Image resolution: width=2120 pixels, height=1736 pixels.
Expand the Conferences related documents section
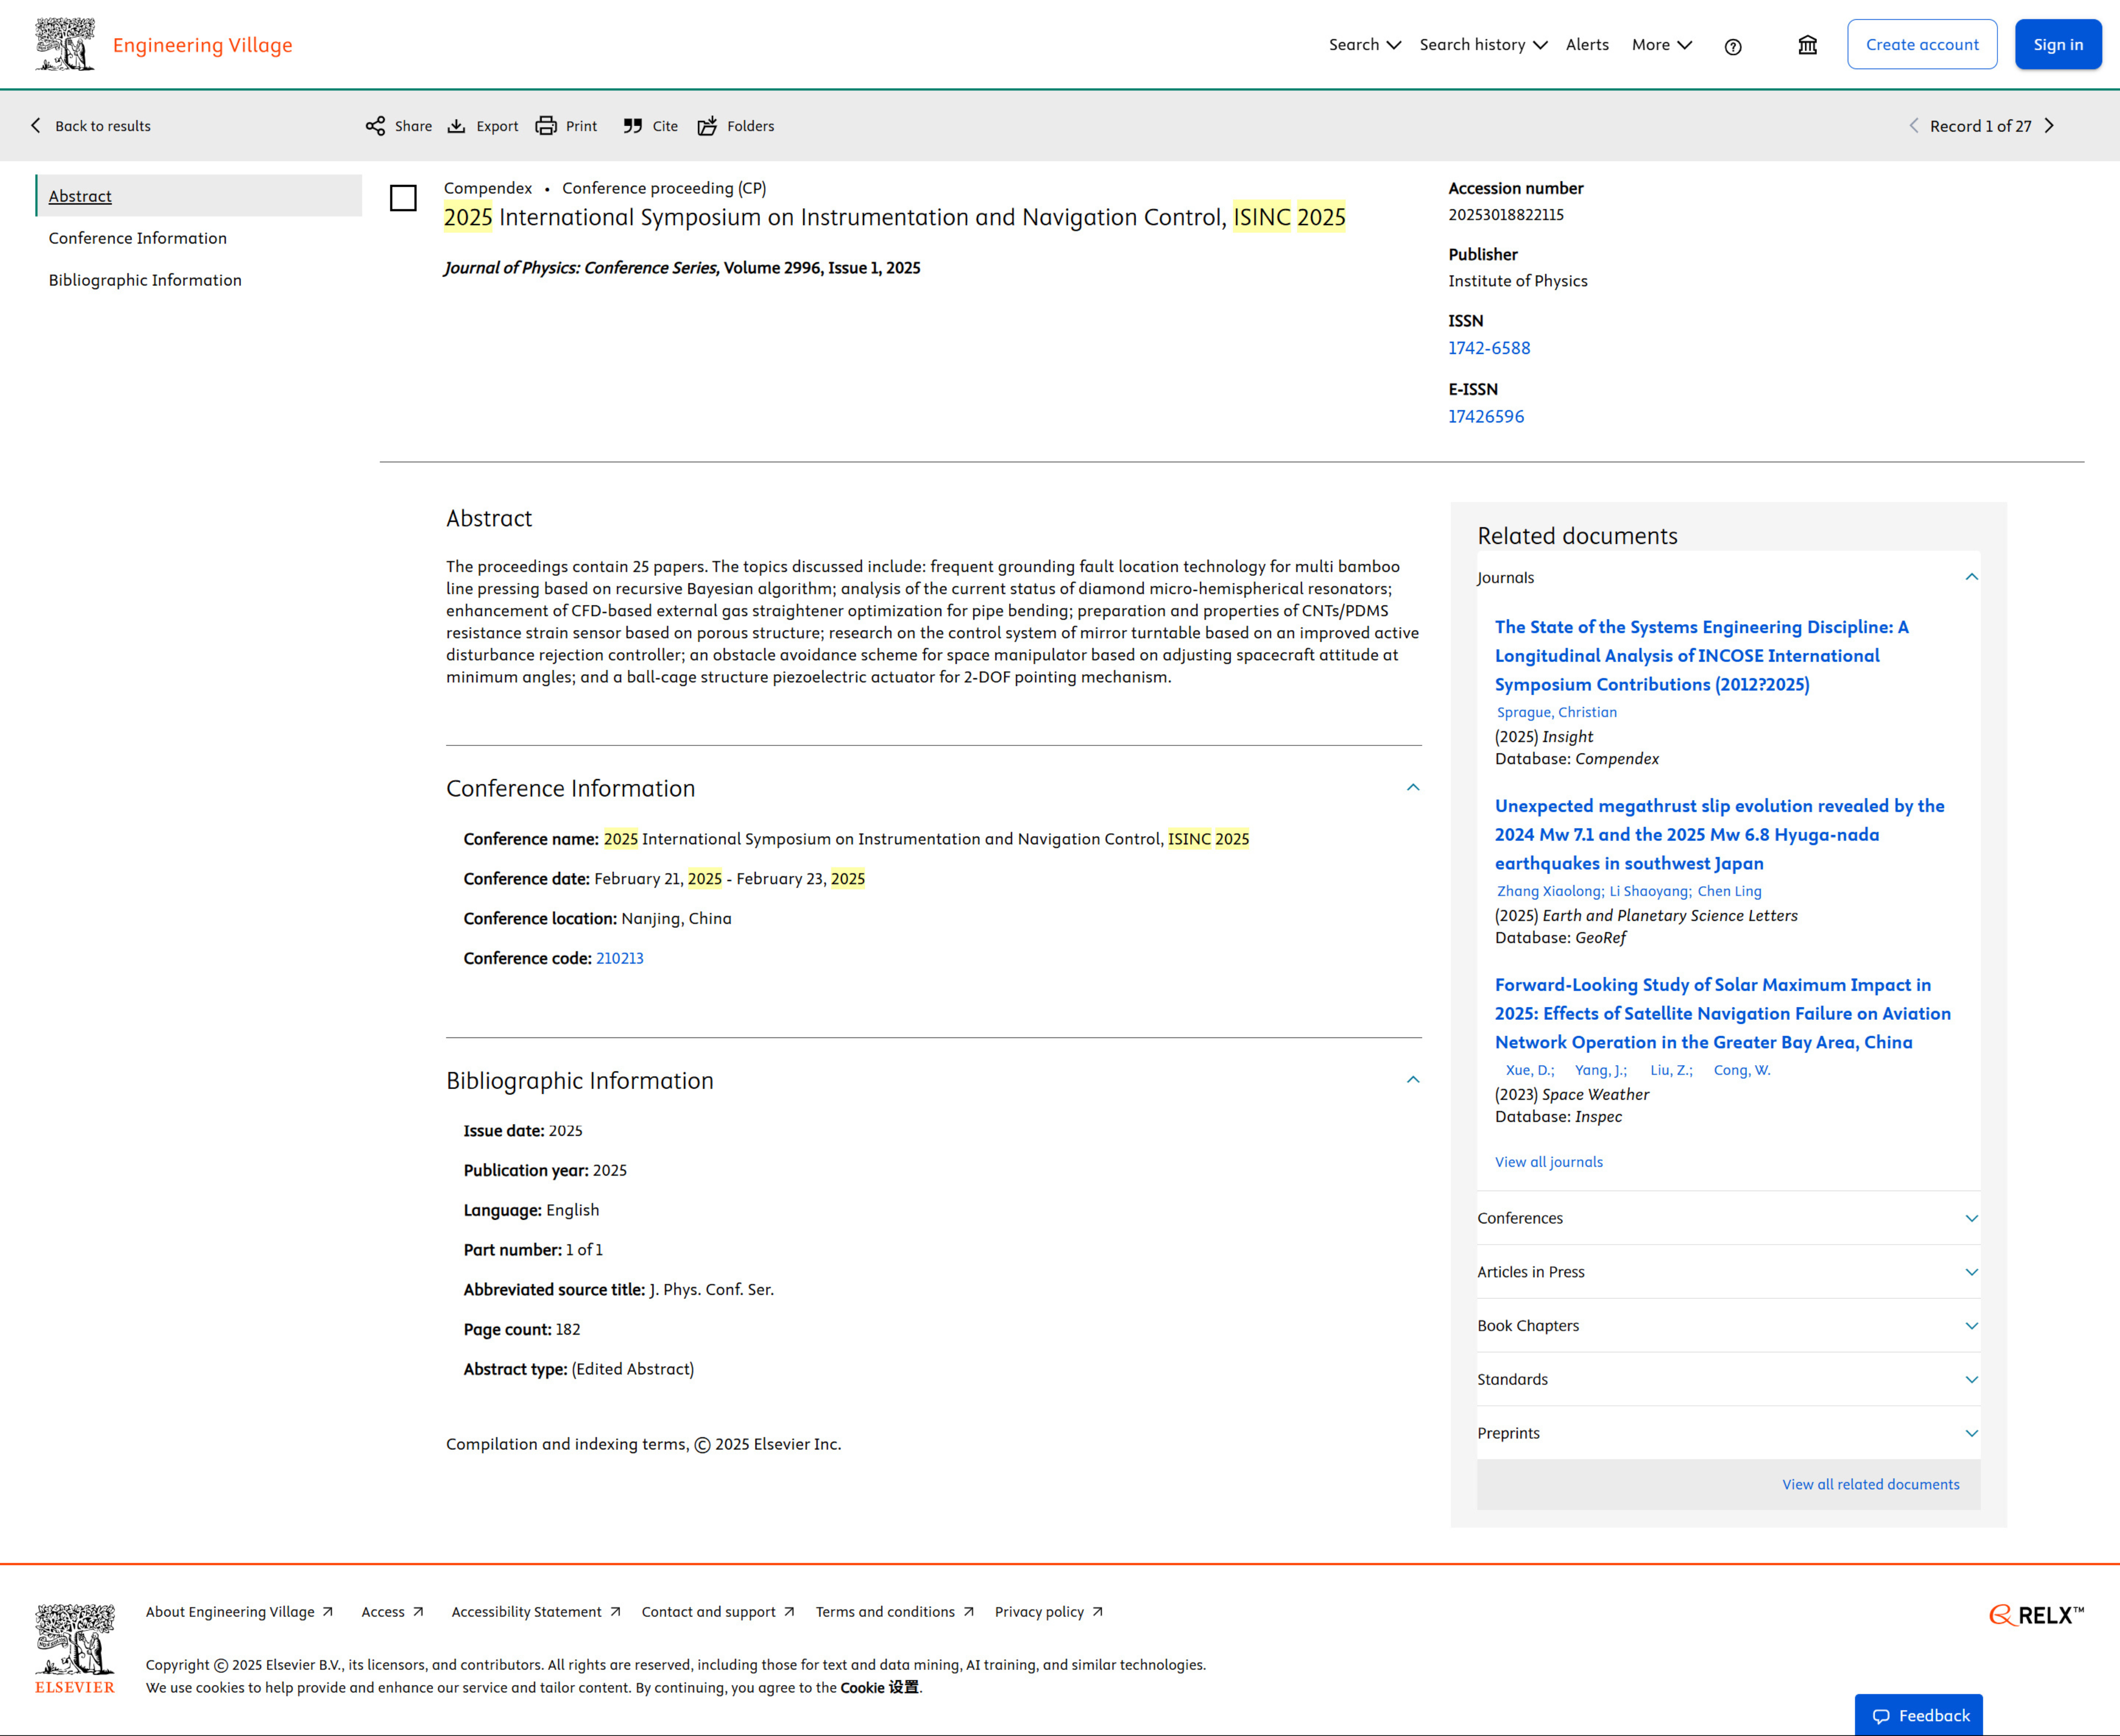tap(1971, 1218)
